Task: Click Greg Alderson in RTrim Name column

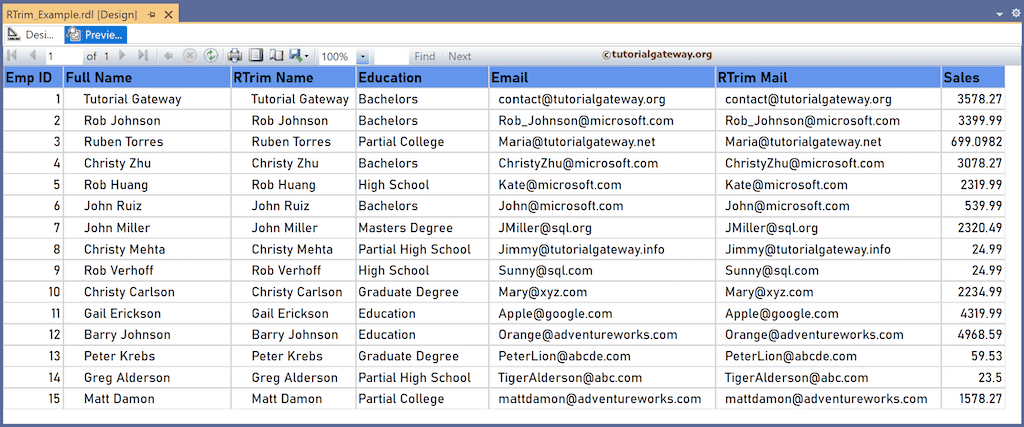Action: point(295,377)
